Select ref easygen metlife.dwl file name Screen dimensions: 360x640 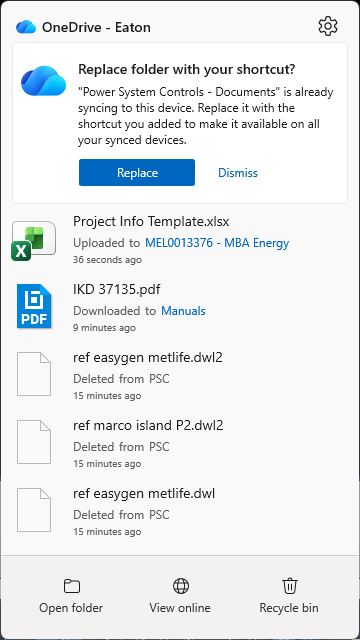[144, 494]
